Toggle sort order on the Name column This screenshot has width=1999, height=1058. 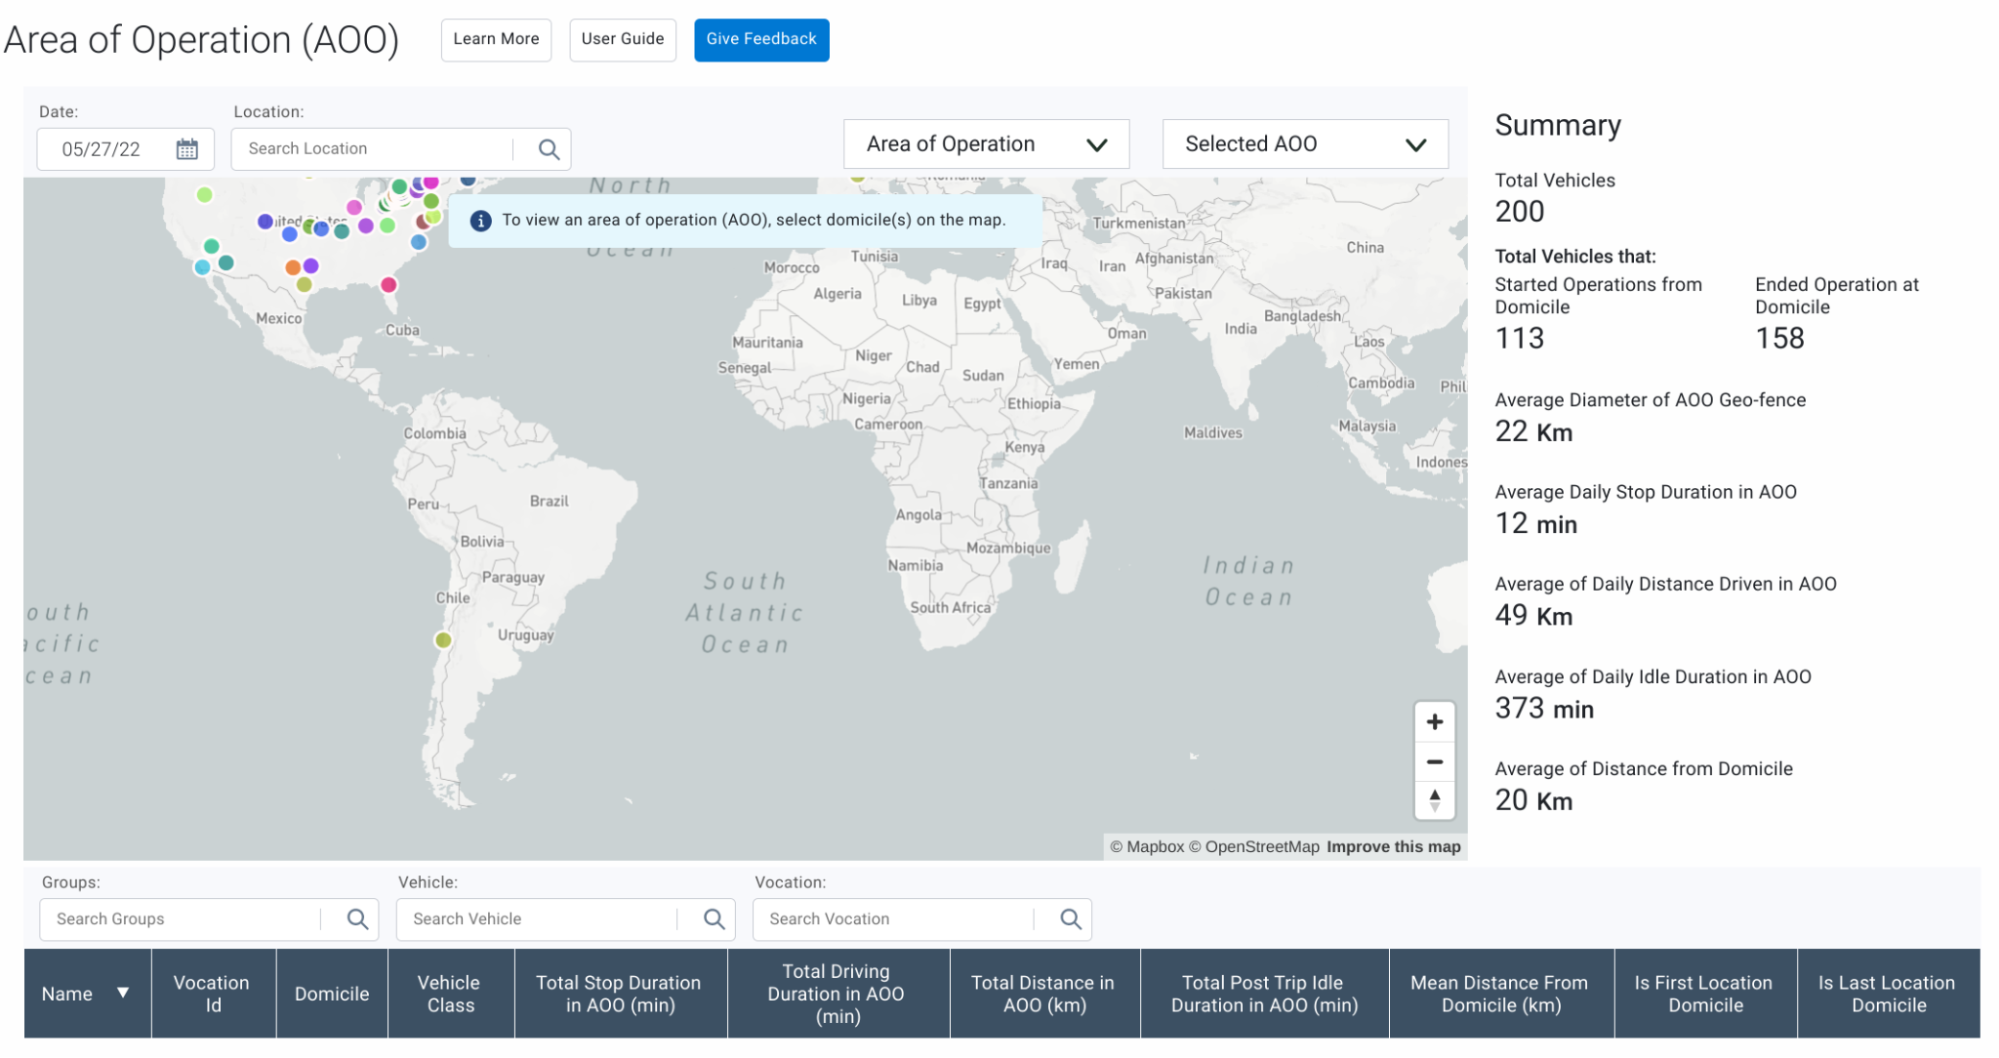[x=123, y=993]
